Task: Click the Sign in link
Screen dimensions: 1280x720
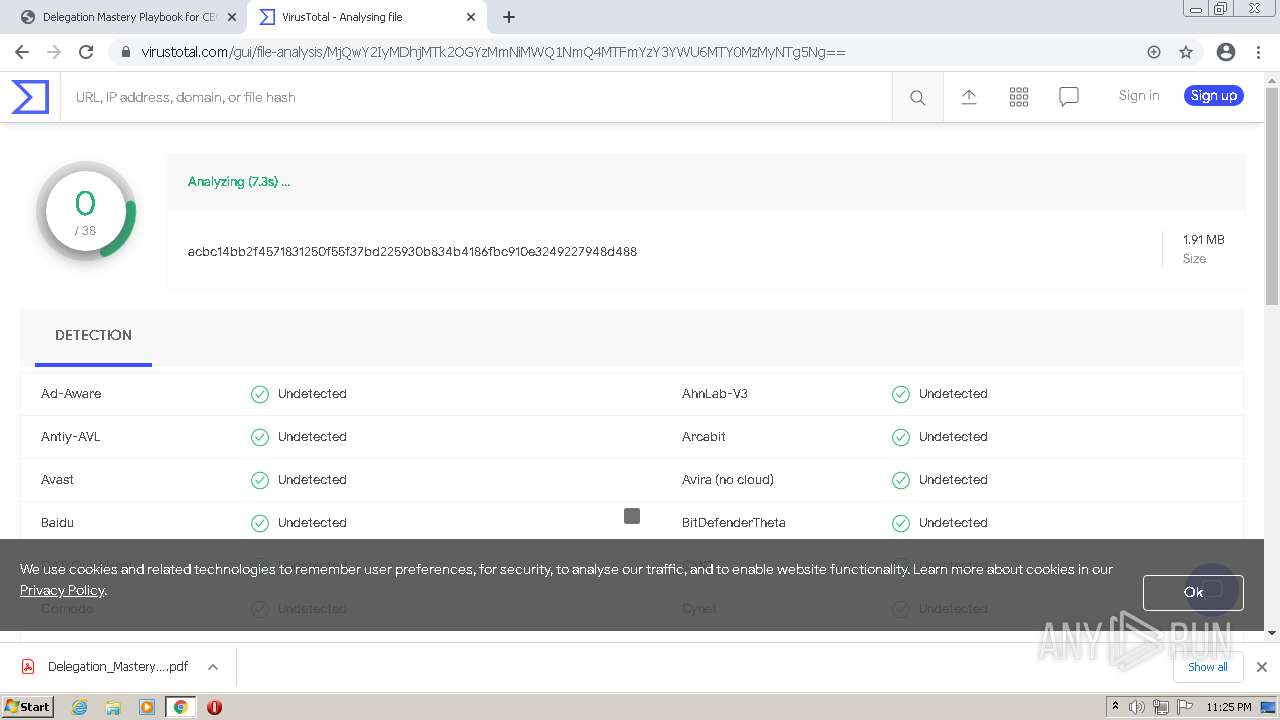Action: coord(1138,95)
